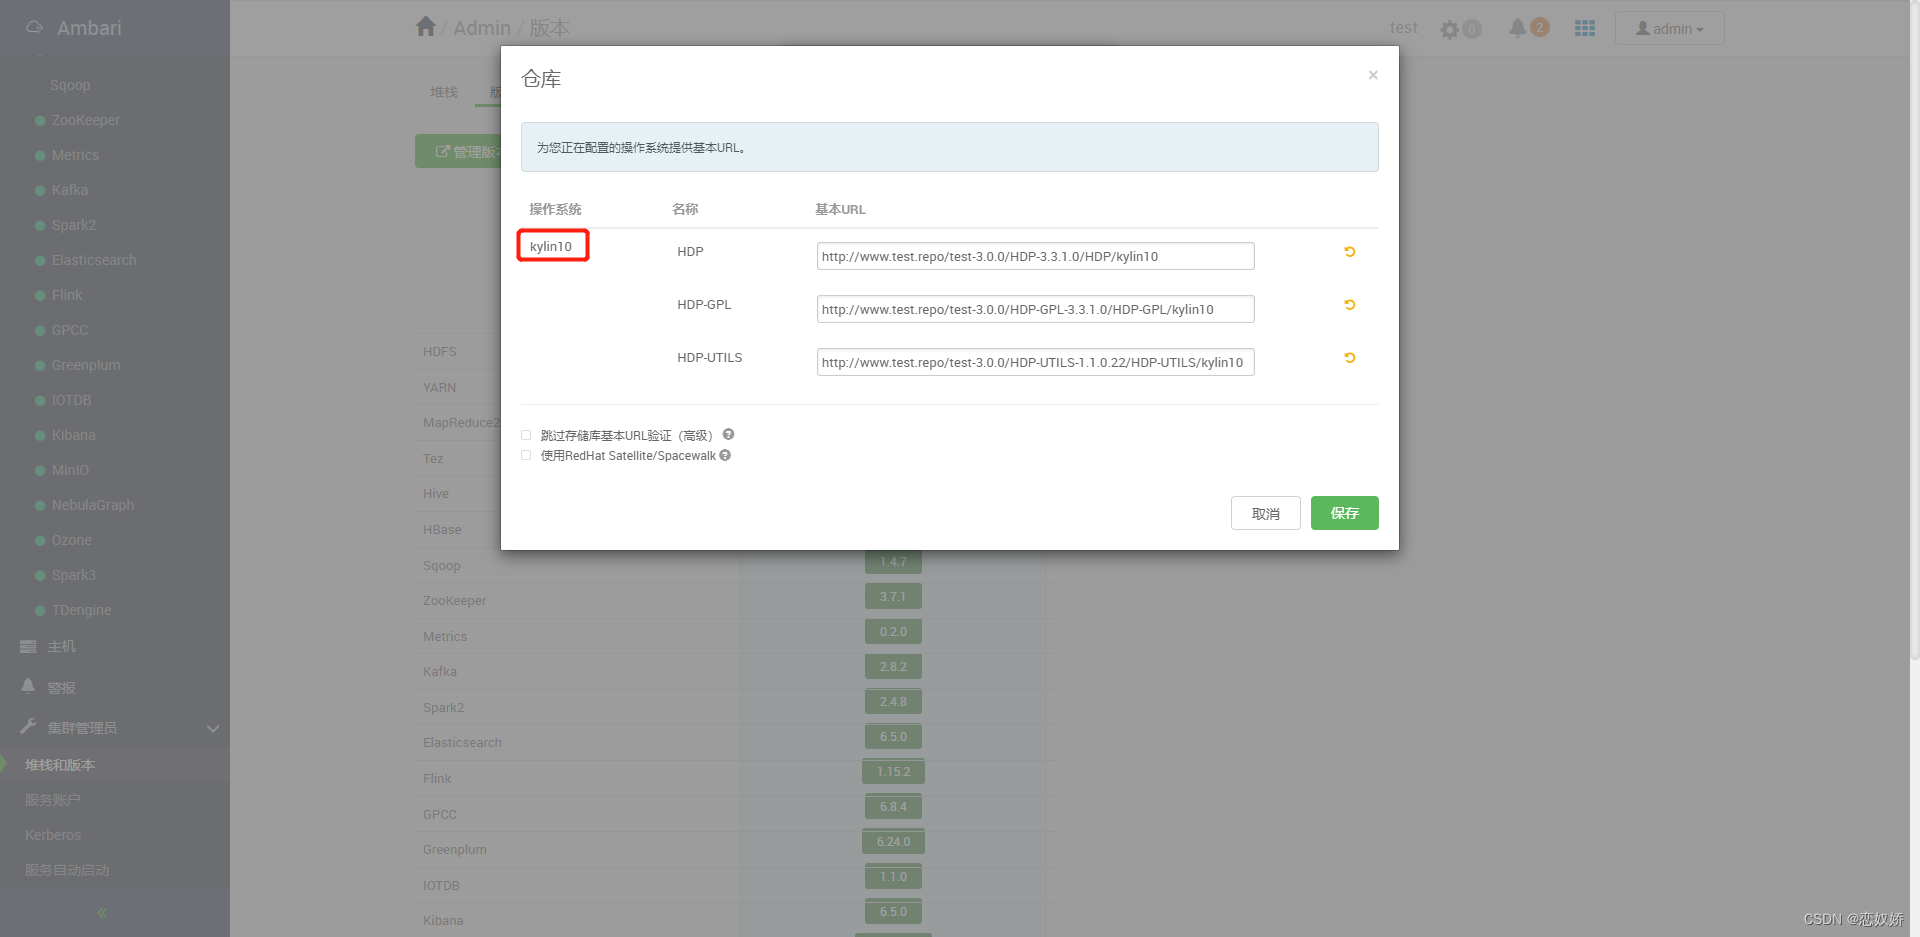The width and height of the screenshot is (1920, 937).
Task: Open the 警报 alerts bell in sidebar
Action: click(x=28, y=686)
